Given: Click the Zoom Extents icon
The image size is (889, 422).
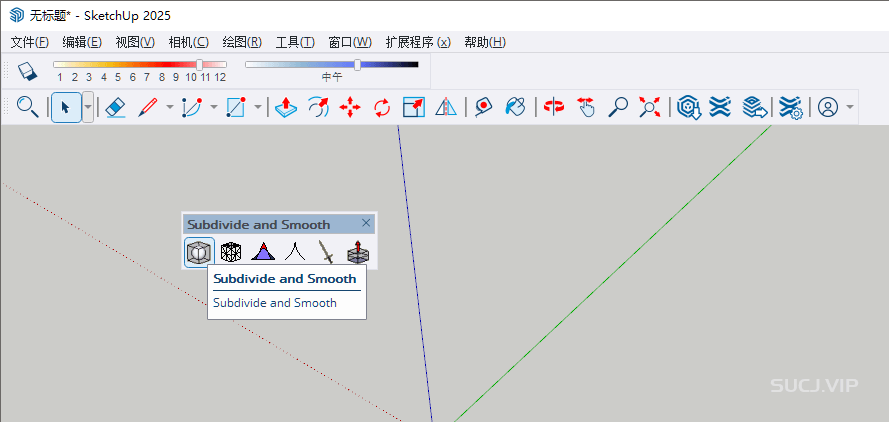Looking at the screenshot, I should coord(650,107).
